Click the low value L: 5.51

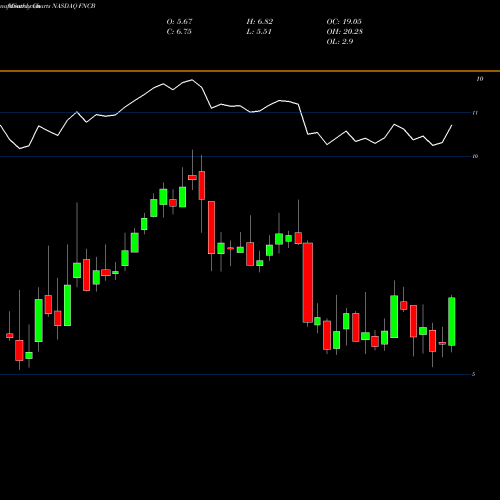click(x=259, y=32)
